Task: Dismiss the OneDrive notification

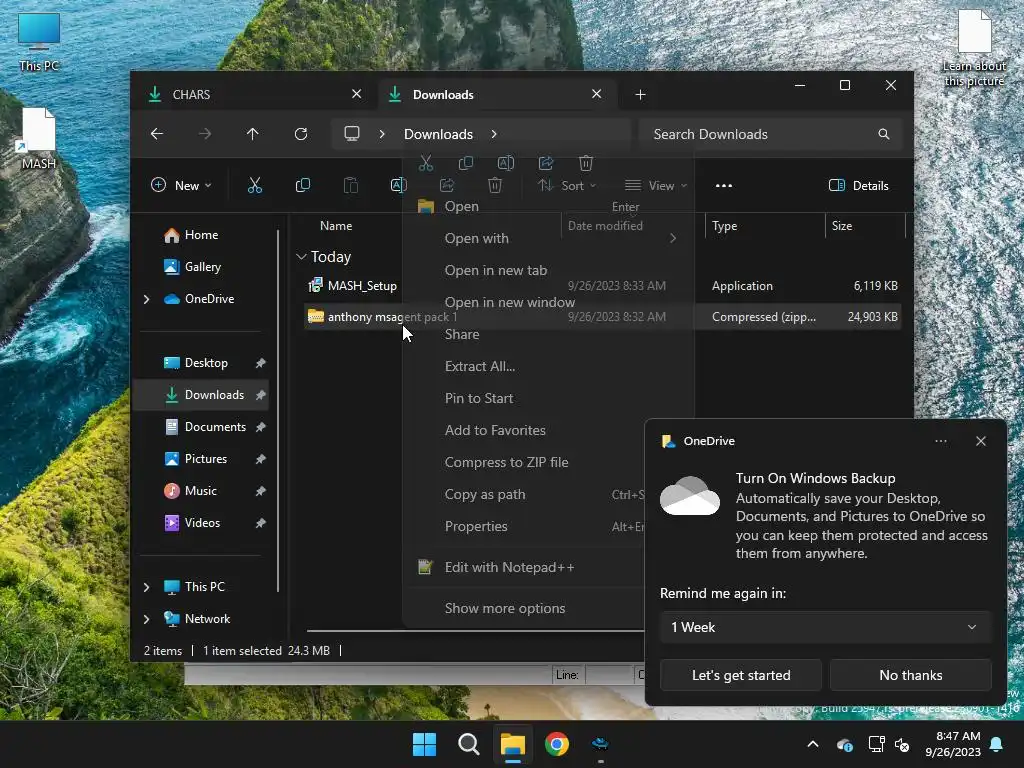Action: (x=980, y=441)
